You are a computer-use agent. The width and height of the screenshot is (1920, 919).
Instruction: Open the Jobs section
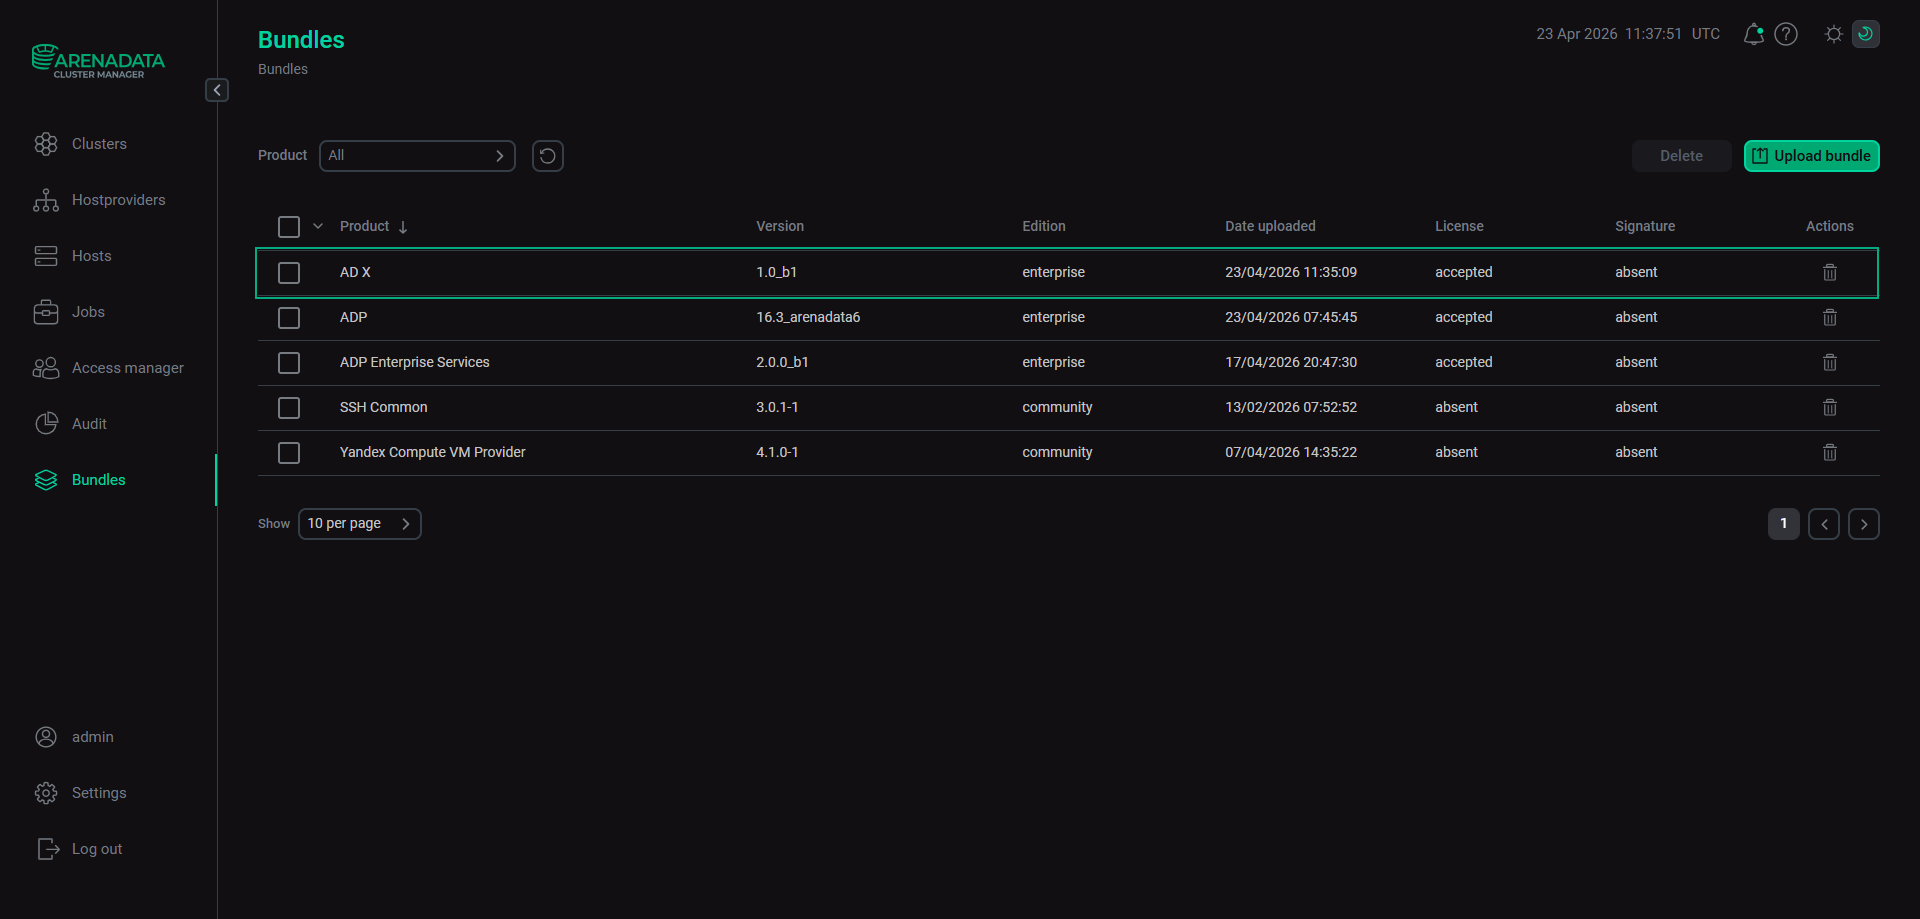coord(88,312)
